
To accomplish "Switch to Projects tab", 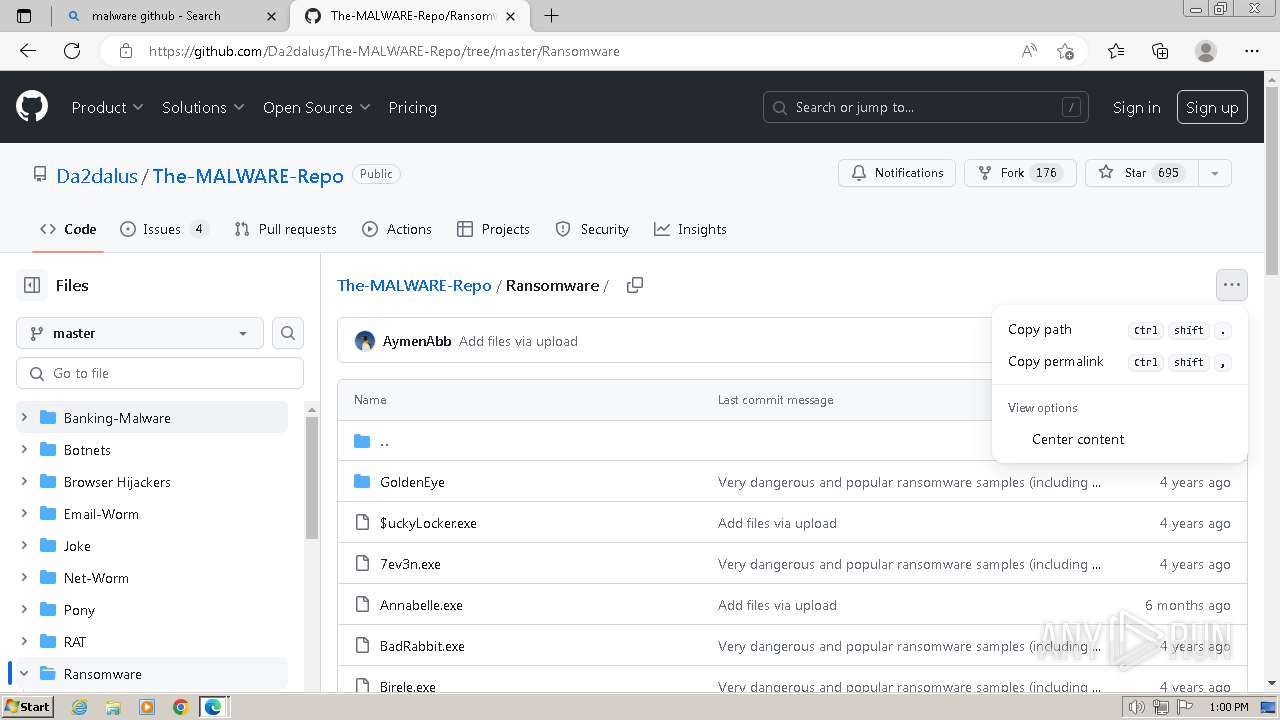I will coord(493,229).
